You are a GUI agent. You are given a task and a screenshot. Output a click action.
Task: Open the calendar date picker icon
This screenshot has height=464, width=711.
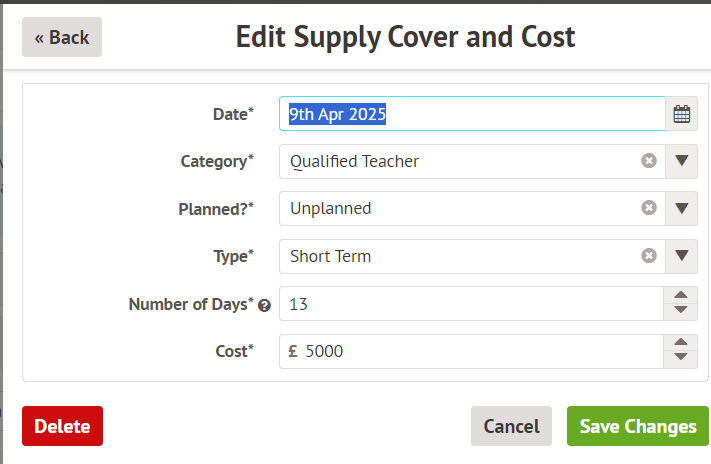tap(682, 114)
